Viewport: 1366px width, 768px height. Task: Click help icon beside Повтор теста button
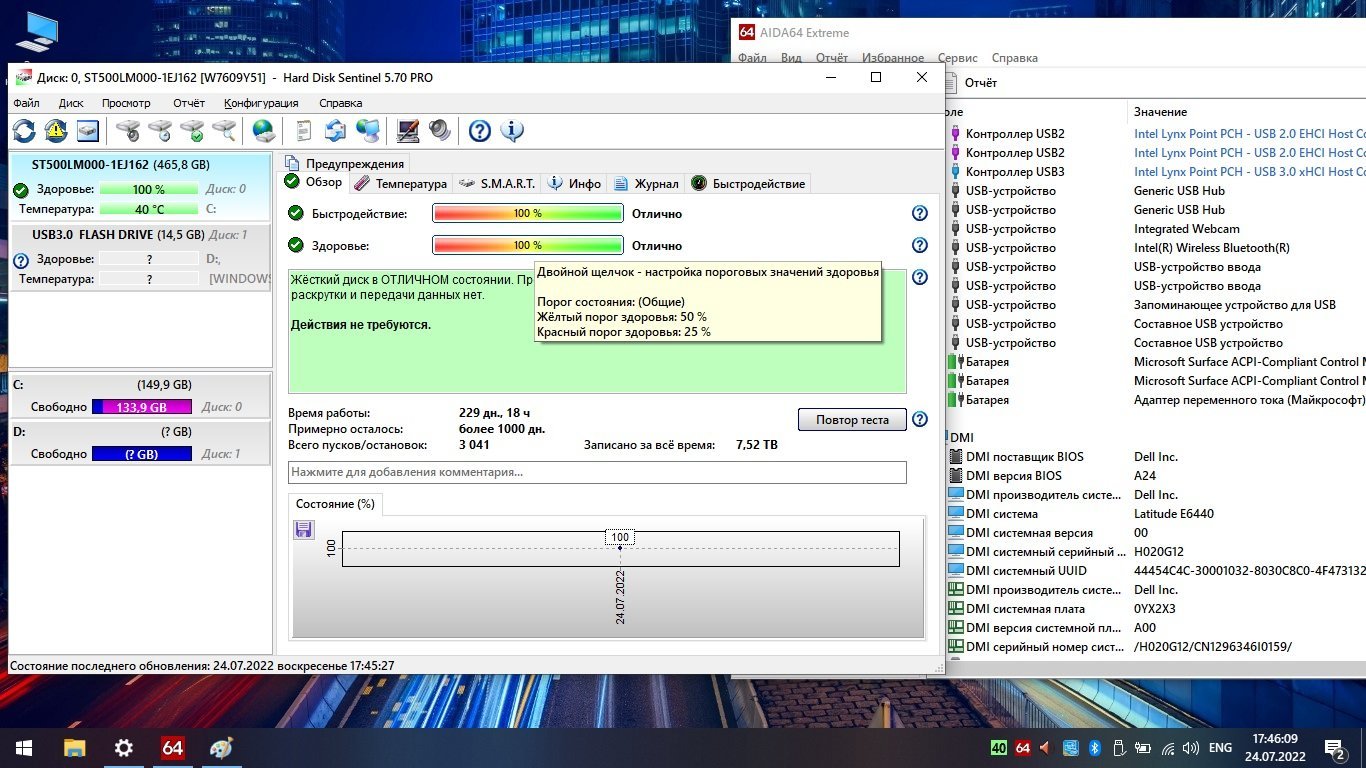pos(920,420)
